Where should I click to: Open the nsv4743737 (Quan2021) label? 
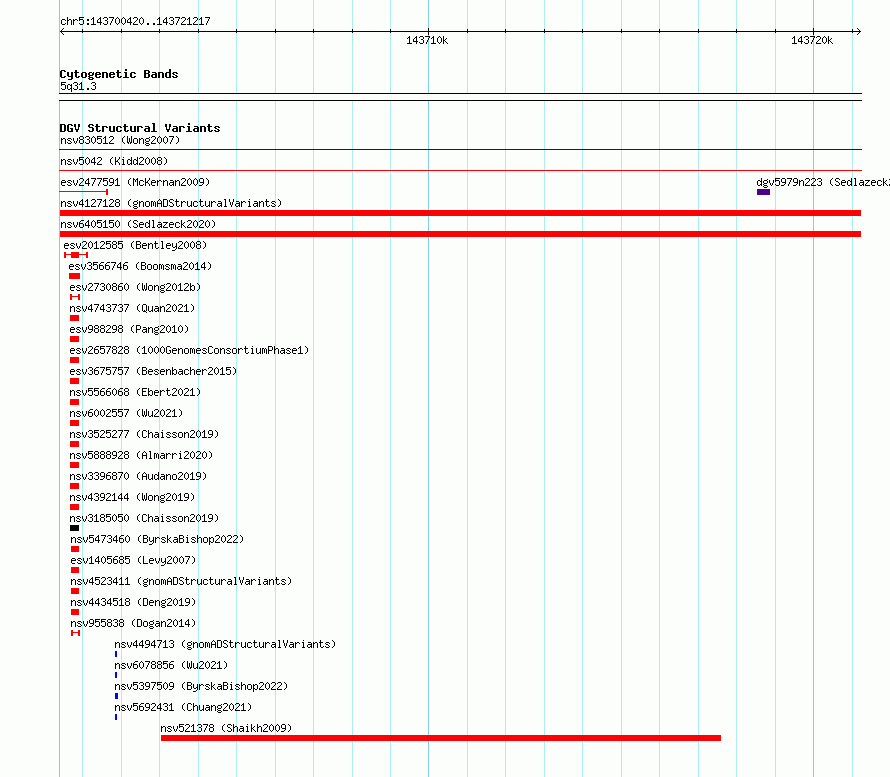click(x=132, y=308)
